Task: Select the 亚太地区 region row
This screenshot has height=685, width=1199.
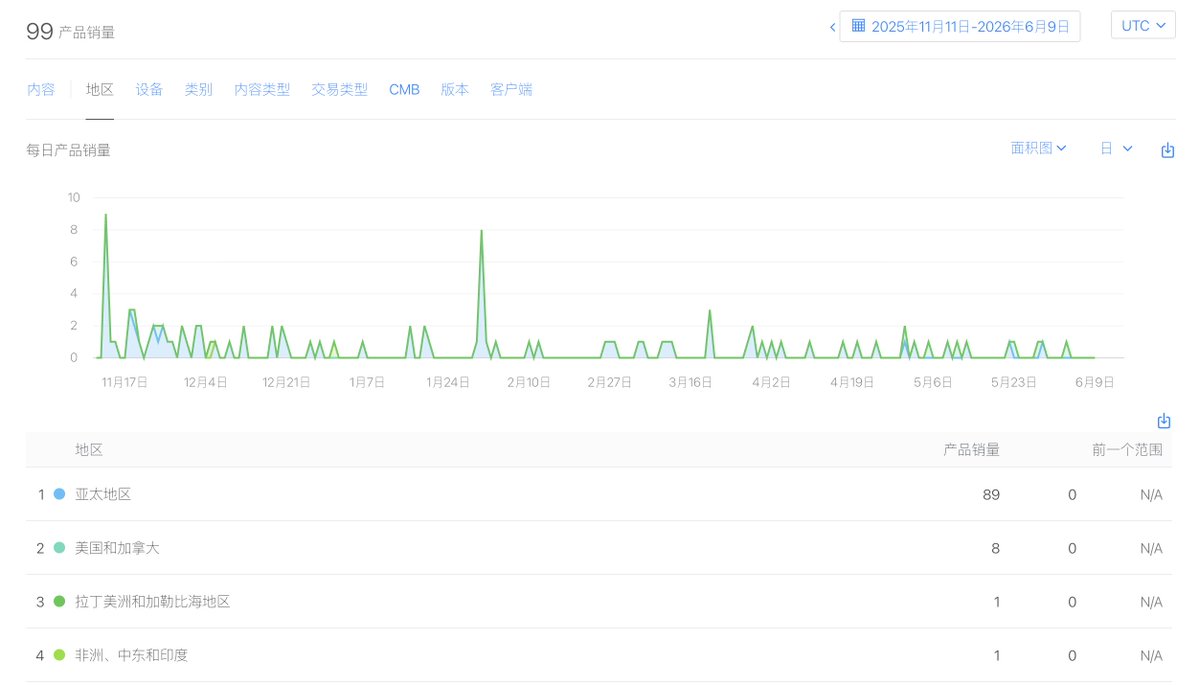Action: (x=599, y=495)
